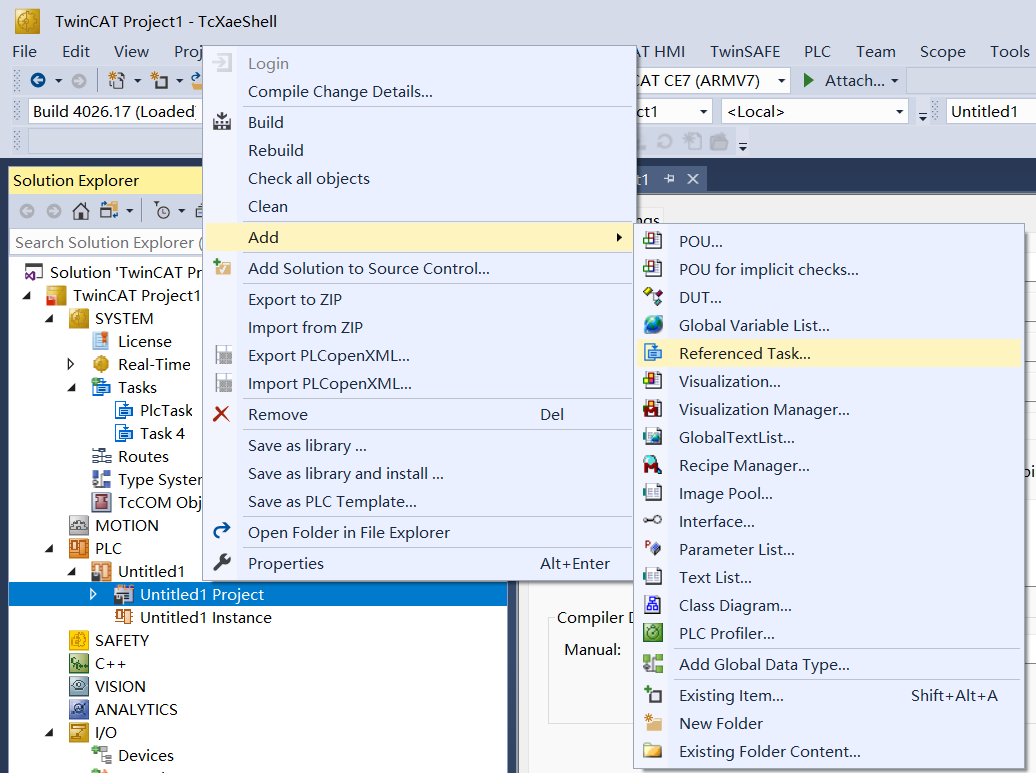The height and width of the screenshot is (773, 1036).
Task: Click the PLC Profiler icon
Action: pyautogui.click(x=653, y=633)
